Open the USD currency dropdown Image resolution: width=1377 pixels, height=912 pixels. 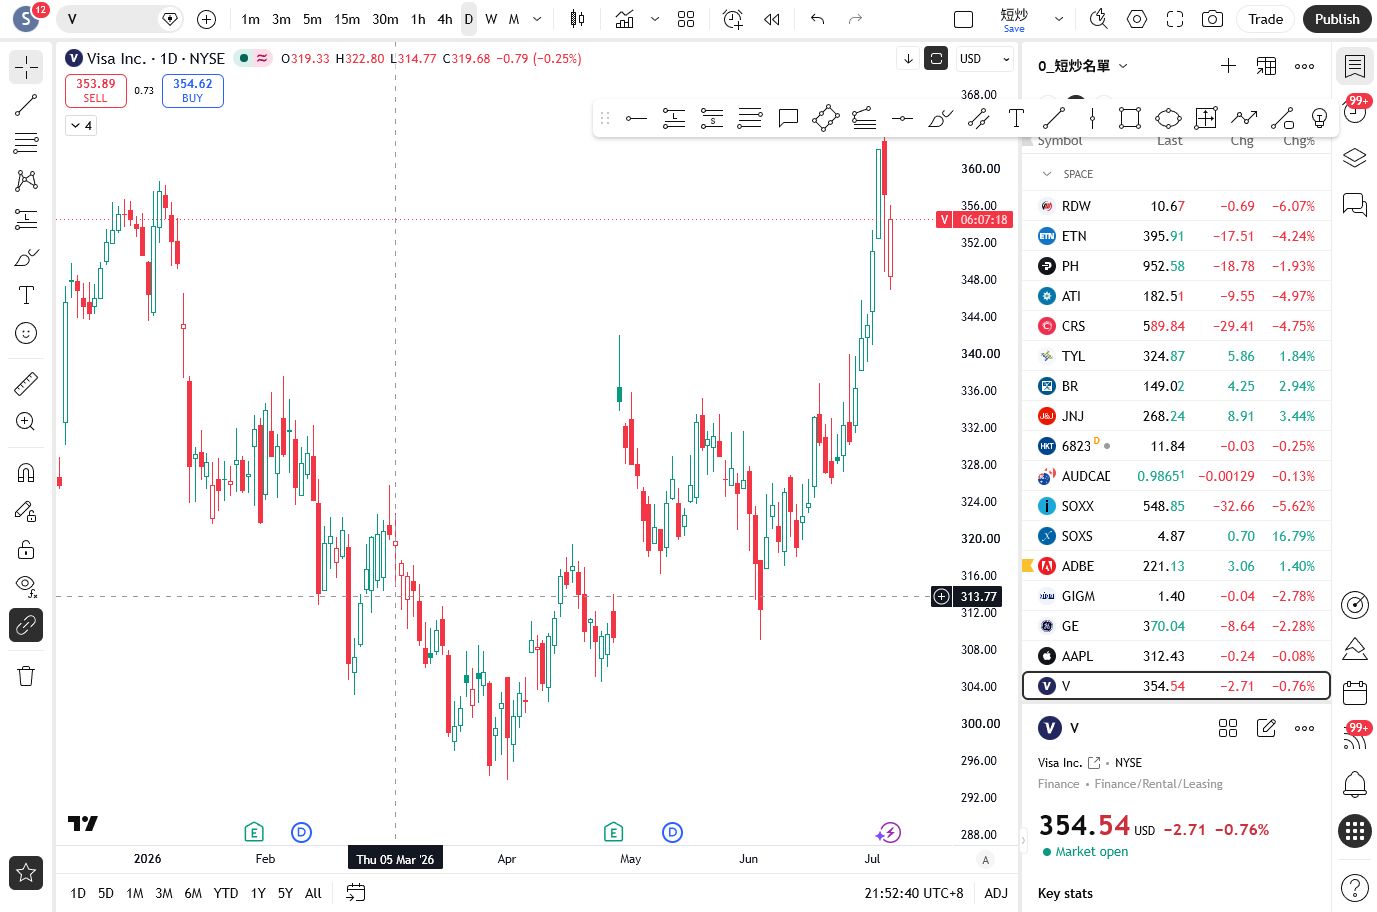[985, 59]
